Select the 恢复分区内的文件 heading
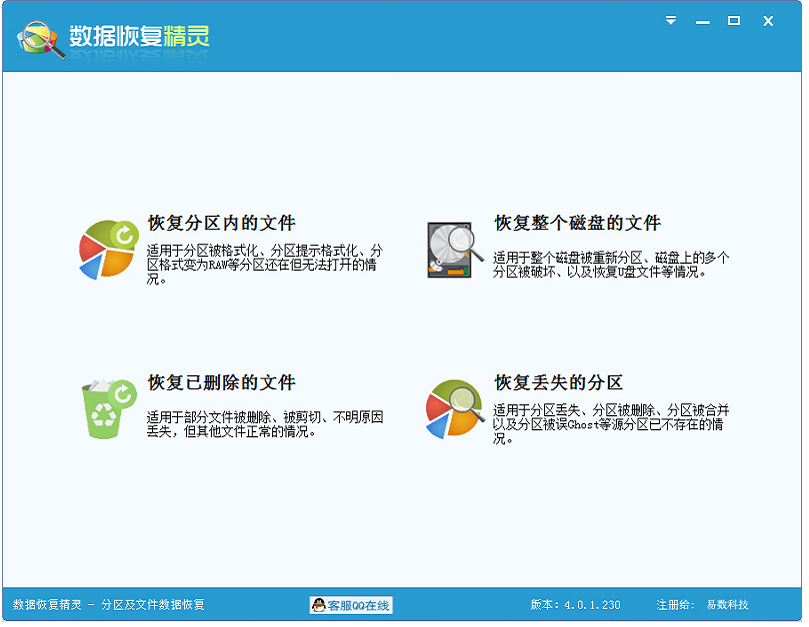809x627 pixels. click(x=221, y=223)
